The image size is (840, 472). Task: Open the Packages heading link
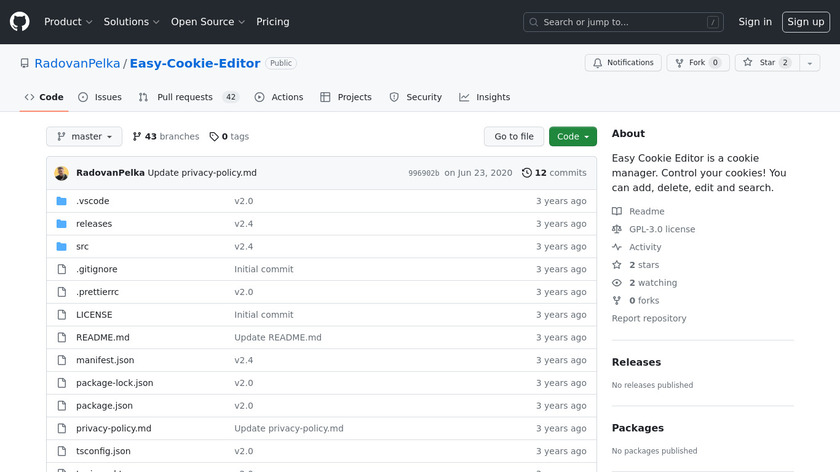tap(638, 428)
